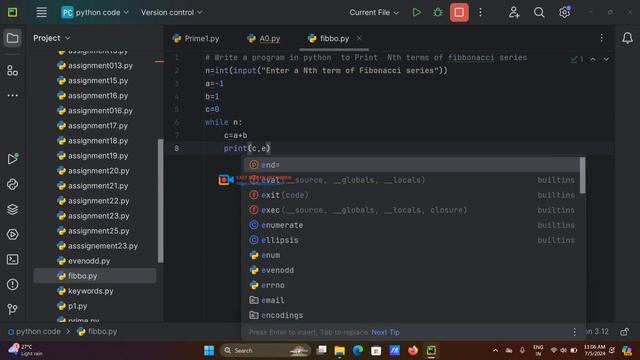640x360 pixels.
Task: Choose enumerate completion suggestion
Action: coord(412,225)
